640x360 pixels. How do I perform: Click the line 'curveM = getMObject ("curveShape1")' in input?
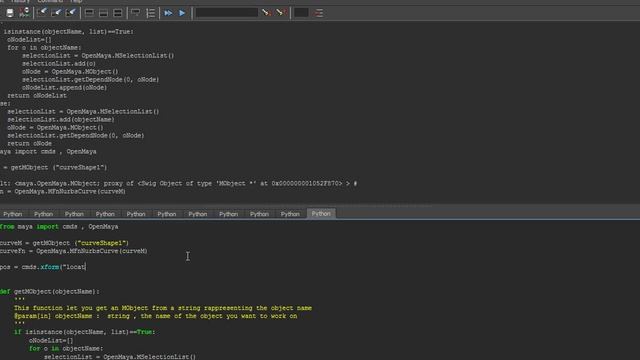tap(64, 243)
